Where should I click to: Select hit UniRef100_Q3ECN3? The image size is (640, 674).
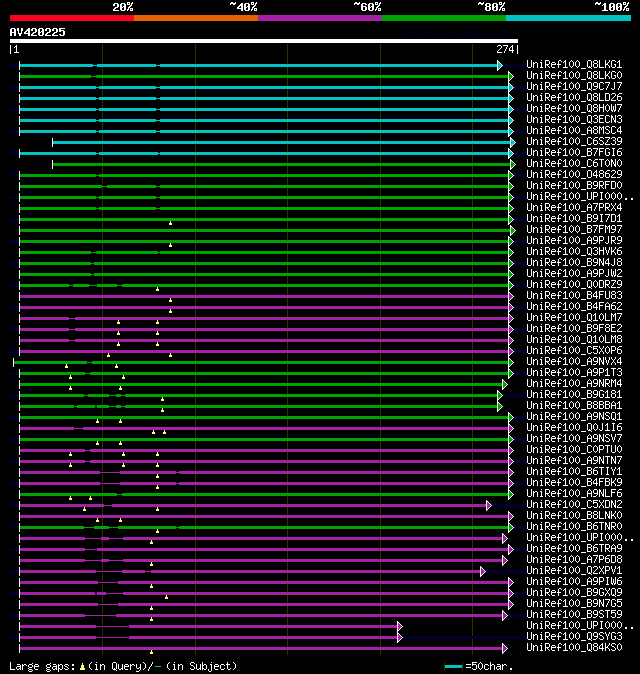(574, 119)
